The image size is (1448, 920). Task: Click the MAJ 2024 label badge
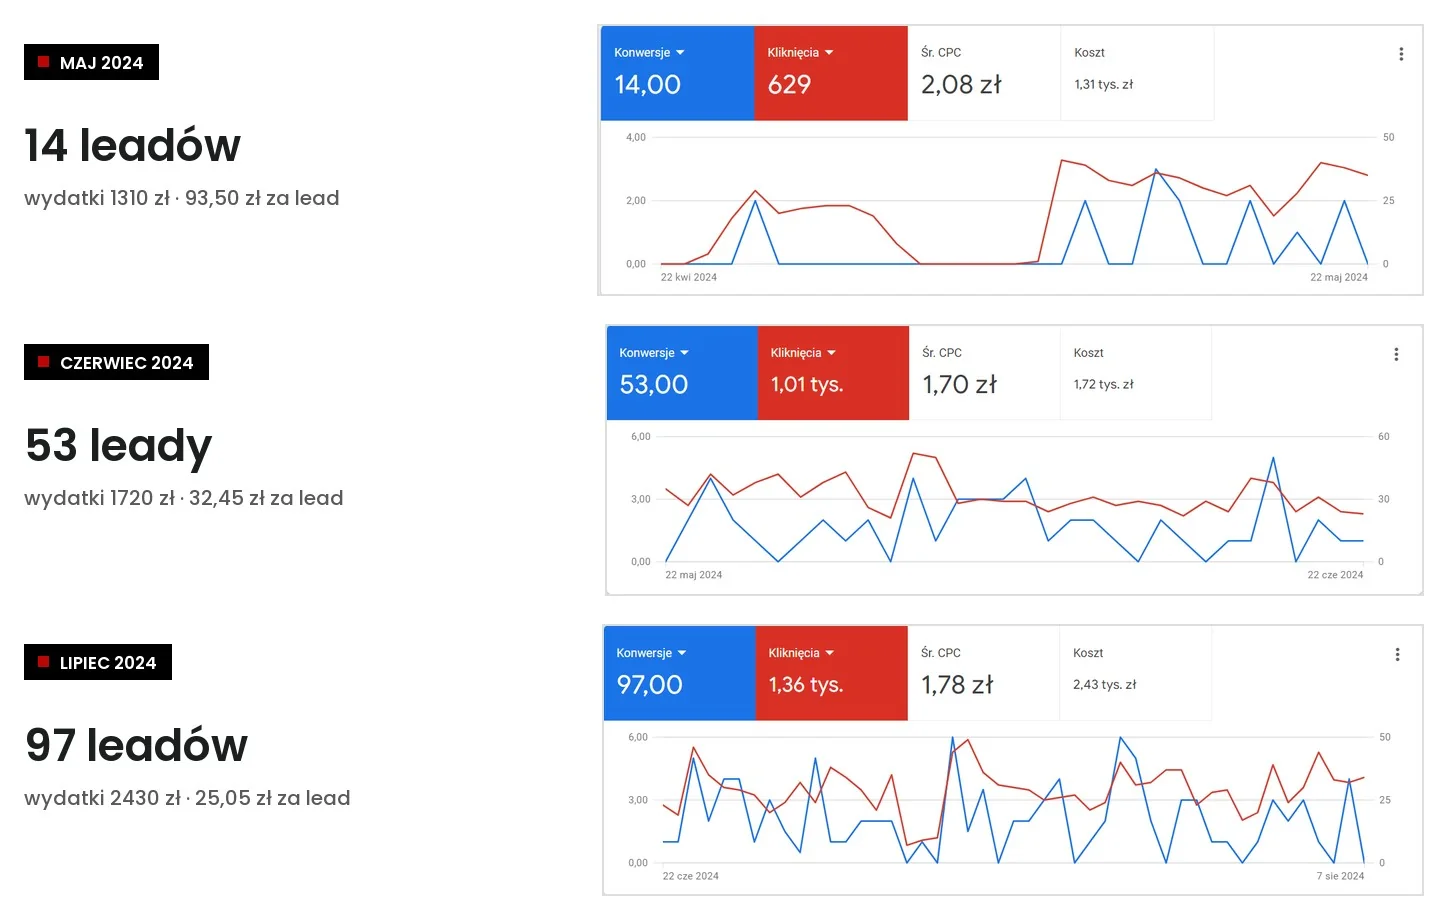click(91, 62)
